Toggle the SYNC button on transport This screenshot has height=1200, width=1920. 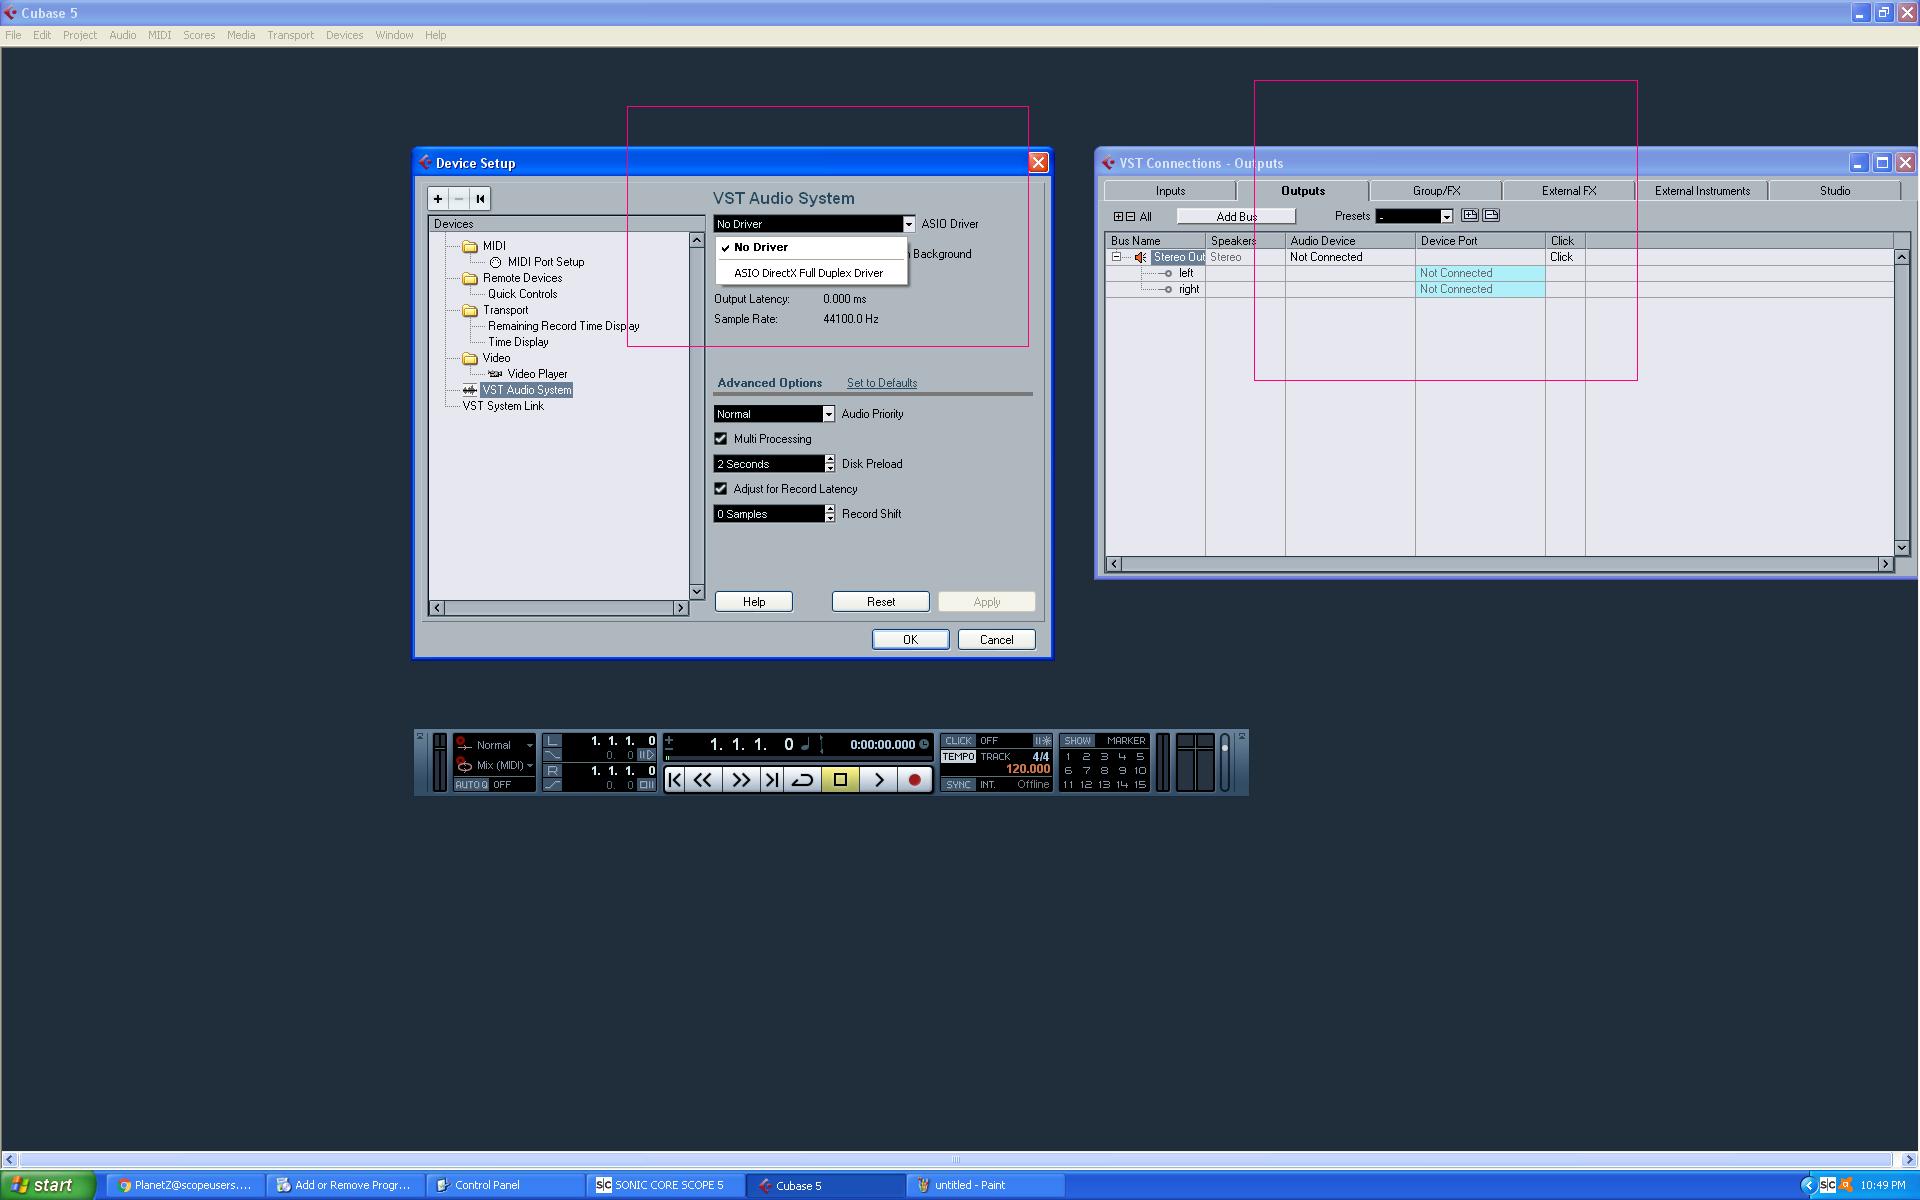click(958, 785)
